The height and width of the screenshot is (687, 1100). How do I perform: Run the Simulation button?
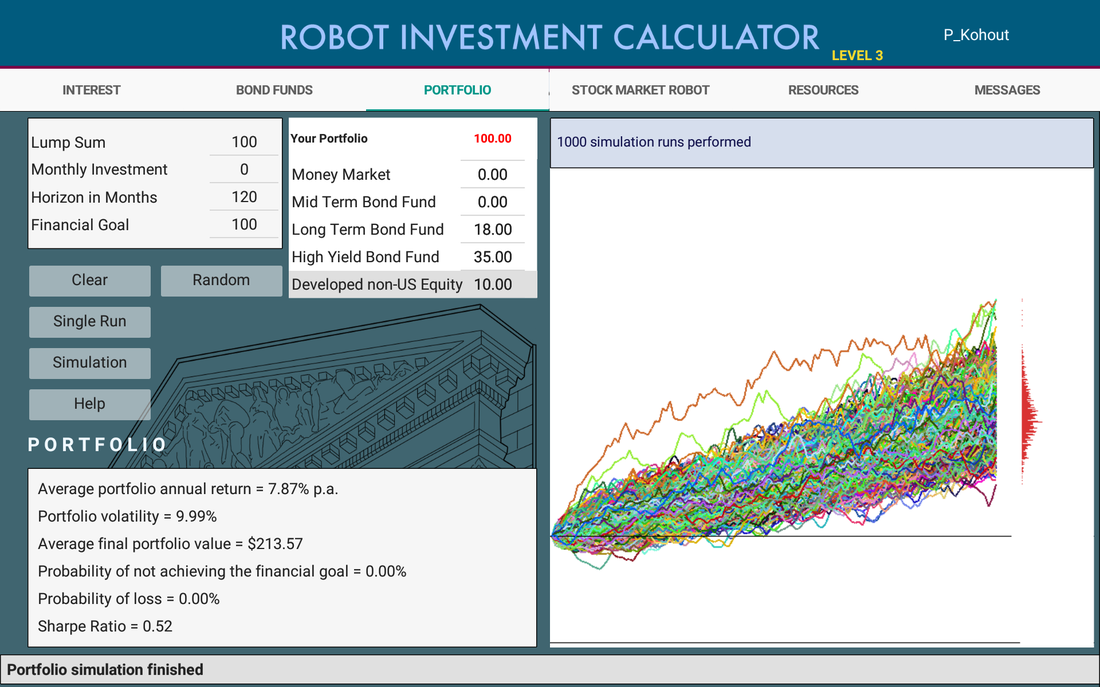pyautogui.click(x=90, y=363)
